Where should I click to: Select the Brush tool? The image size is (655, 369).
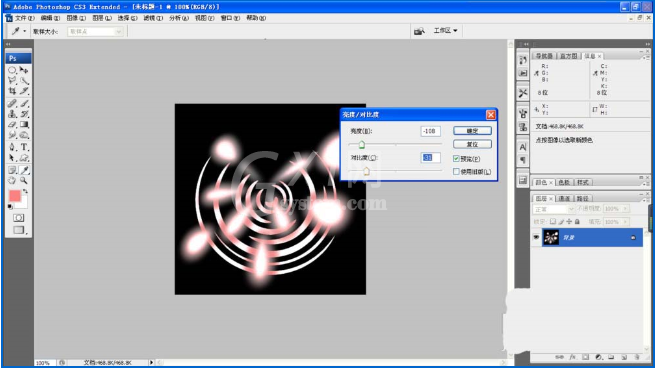(24, 103)
